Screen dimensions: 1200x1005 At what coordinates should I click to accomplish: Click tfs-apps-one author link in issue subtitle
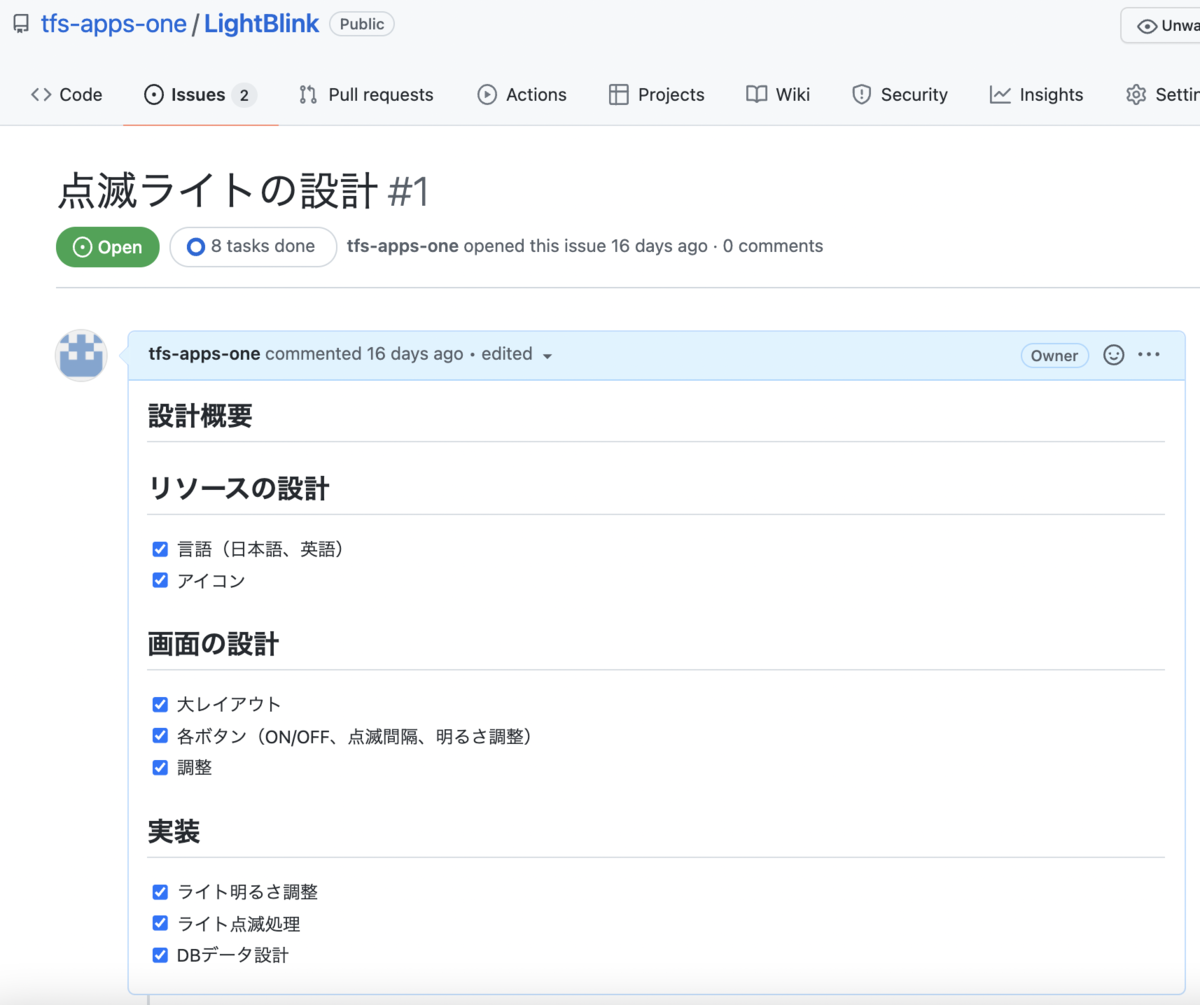pyautogui.click(x=403, y=246)
